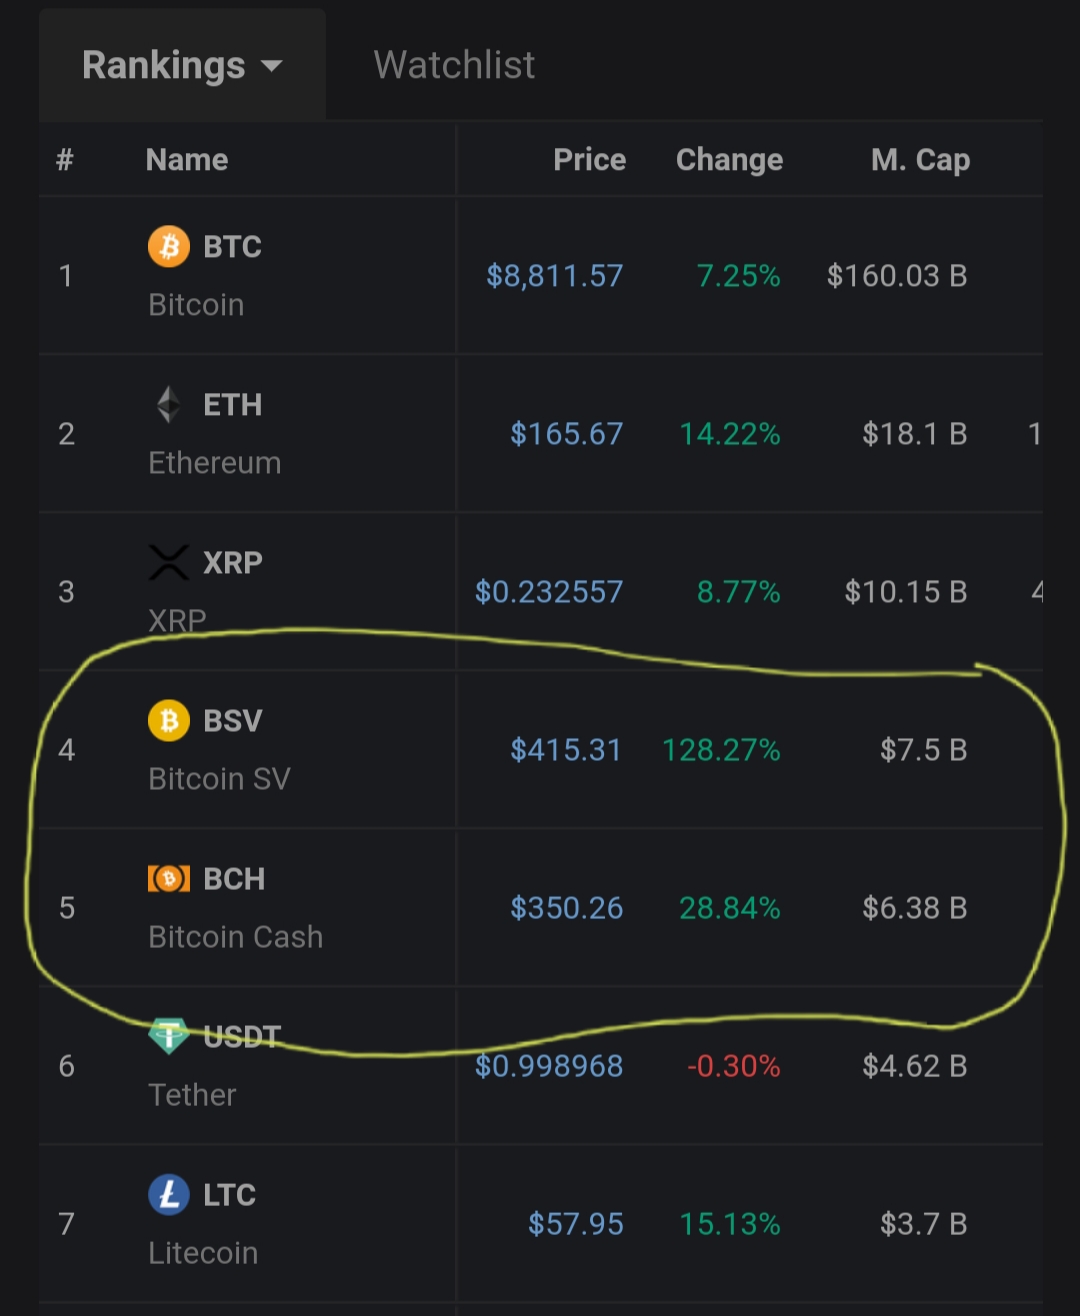This screenshot has width=1080, height=1316.
Task: Click the Bitcoin Cash logo icon
Action: (x=169, y=878)
